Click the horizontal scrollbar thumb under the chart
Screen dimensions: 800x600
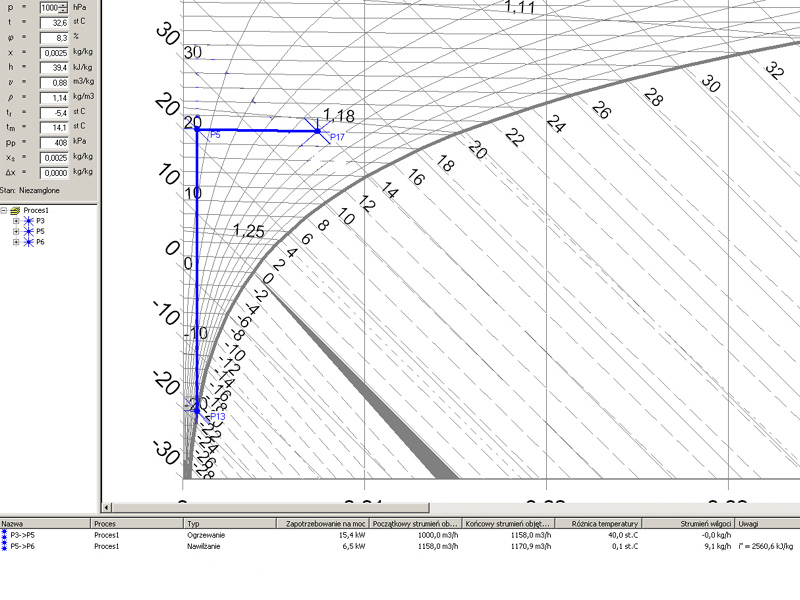click(x=270, y=508)
